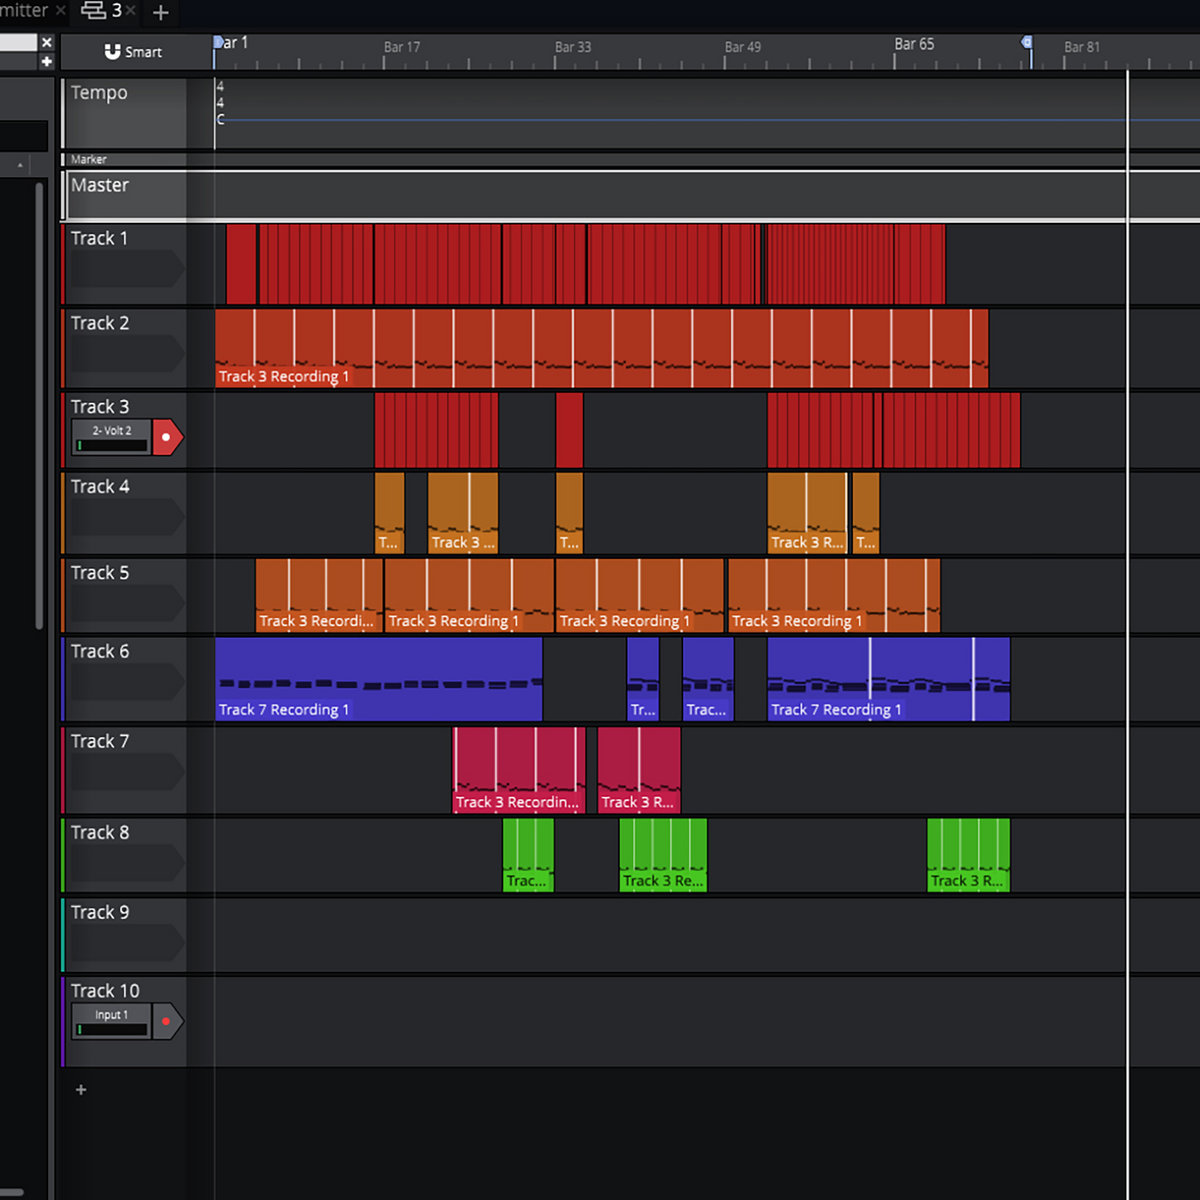Close the tab numbered 3
Screen dimensions: 1200x1200
coord(131,11)
